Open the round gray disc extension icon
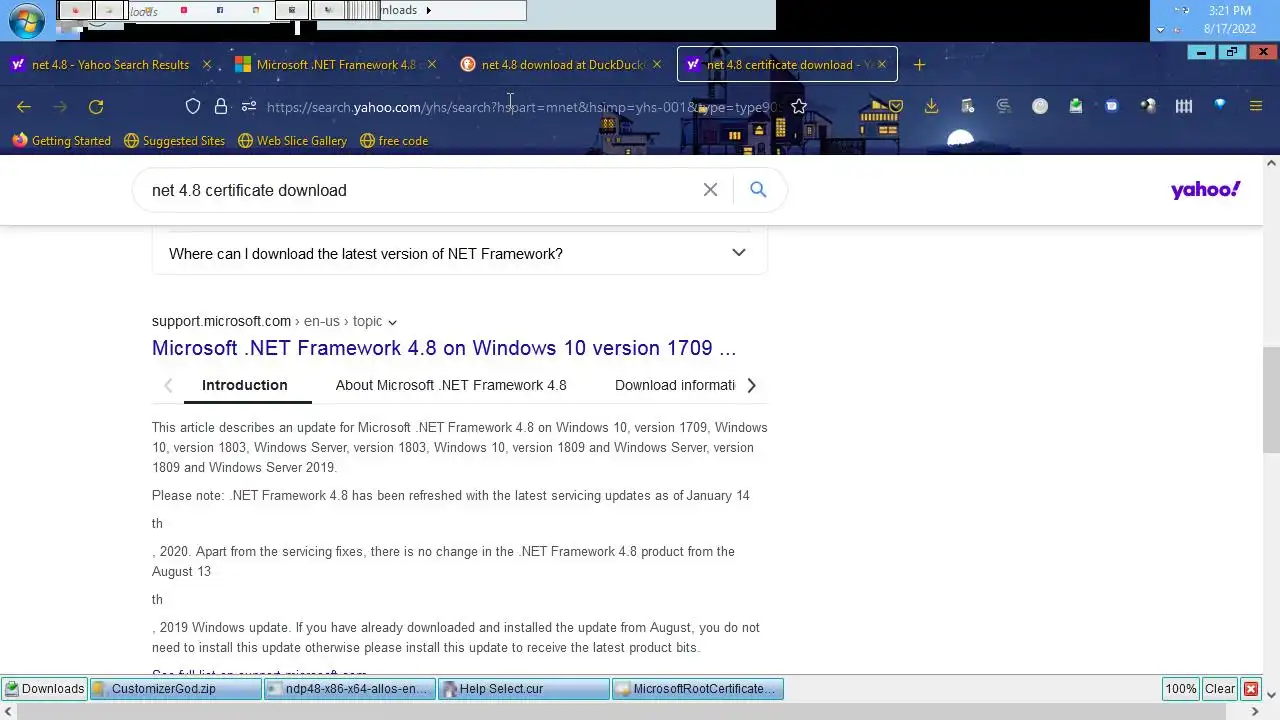The width and height of the screenshot is (1280, 720). 1040,106
